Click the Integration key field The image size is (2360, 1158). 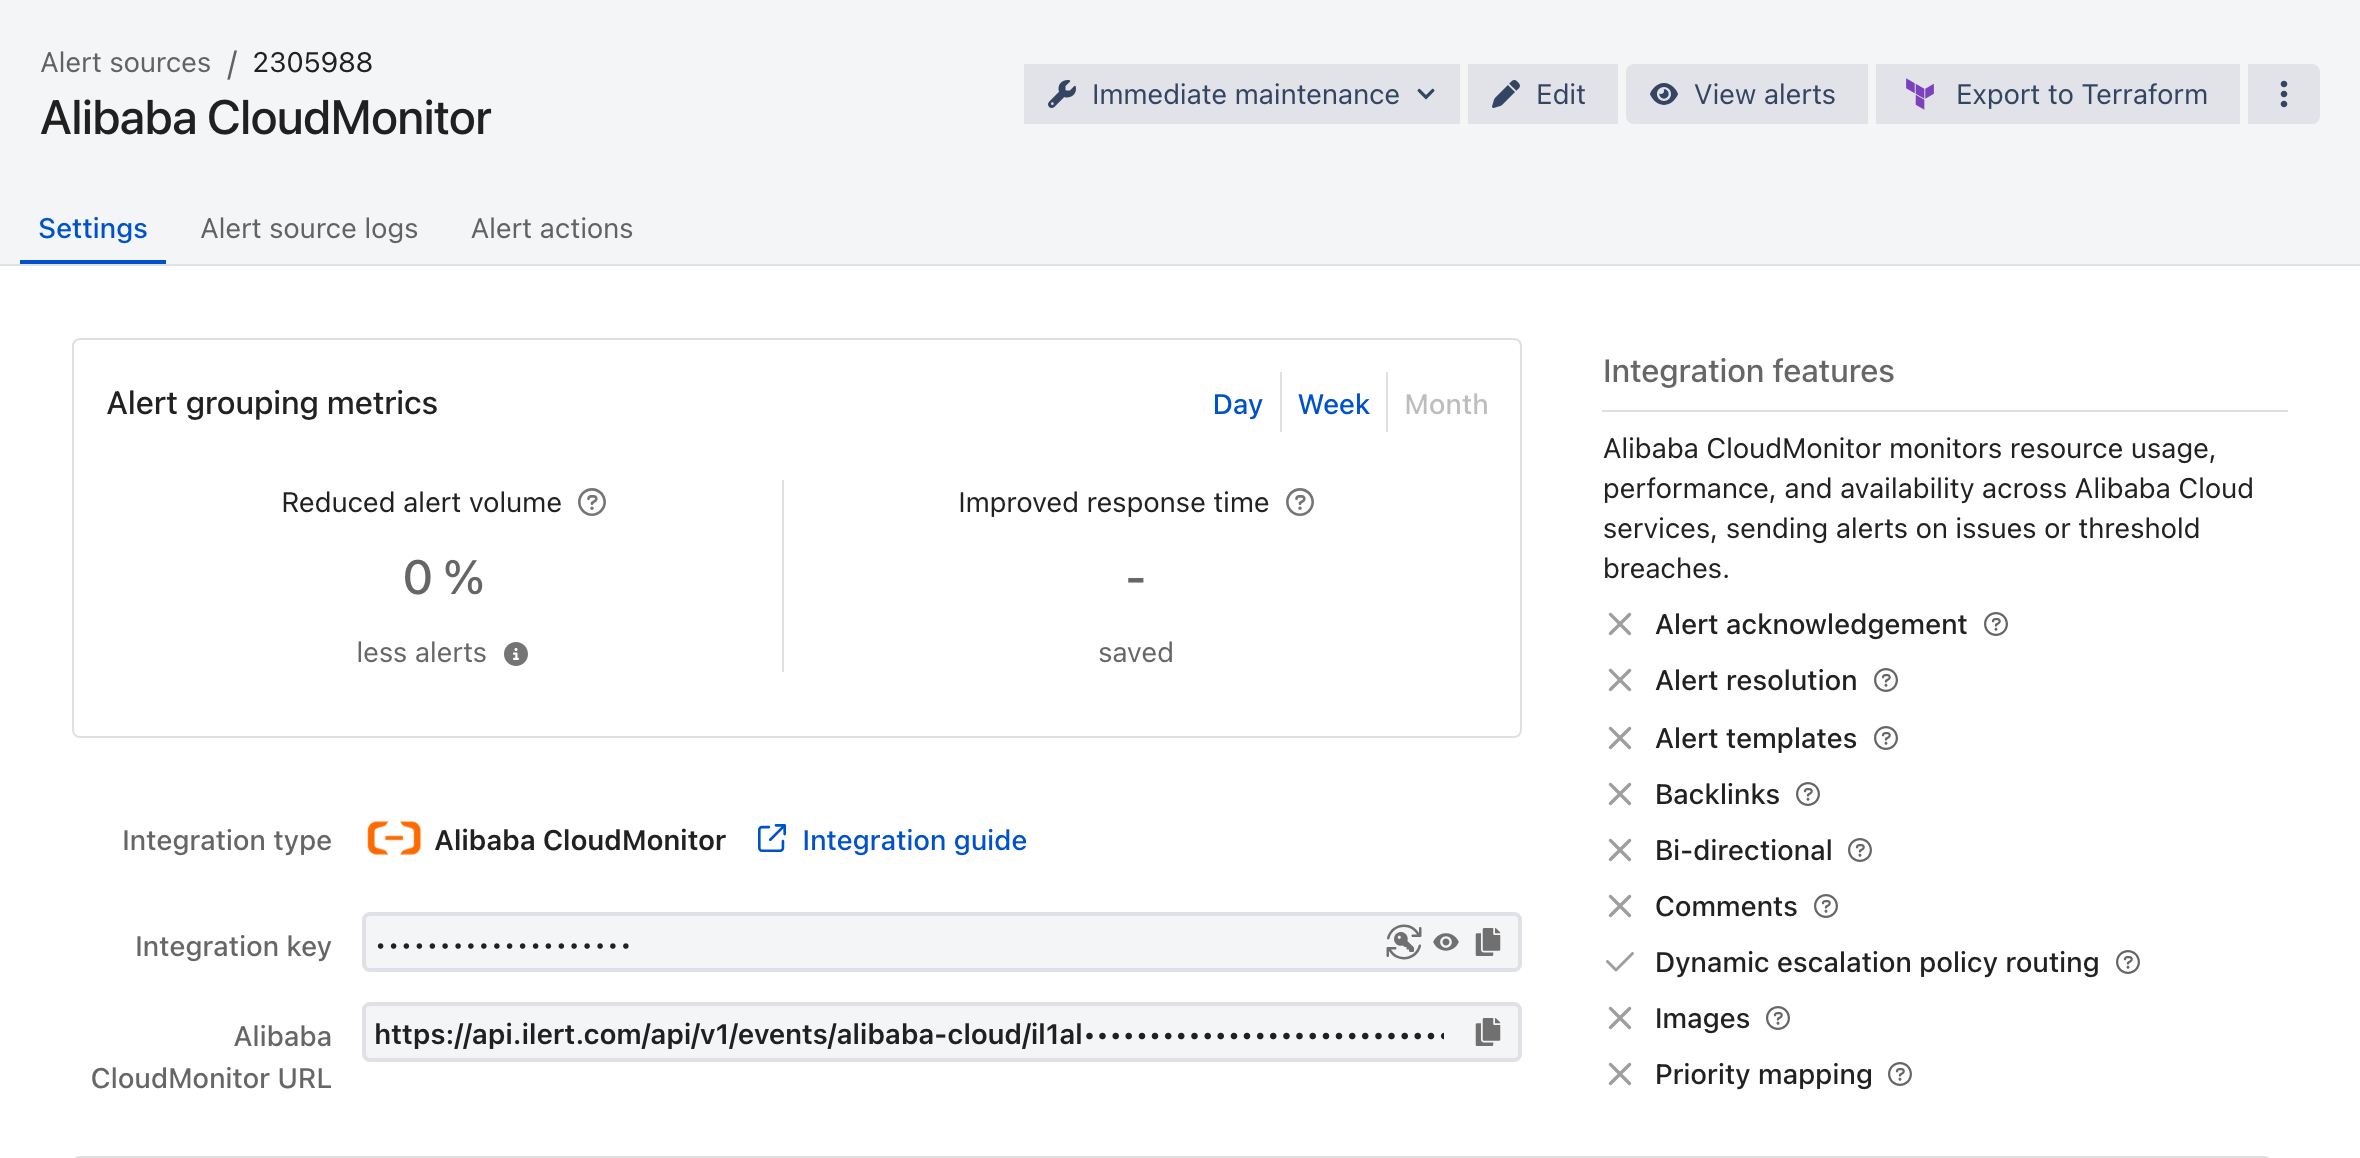coord(942,942)
